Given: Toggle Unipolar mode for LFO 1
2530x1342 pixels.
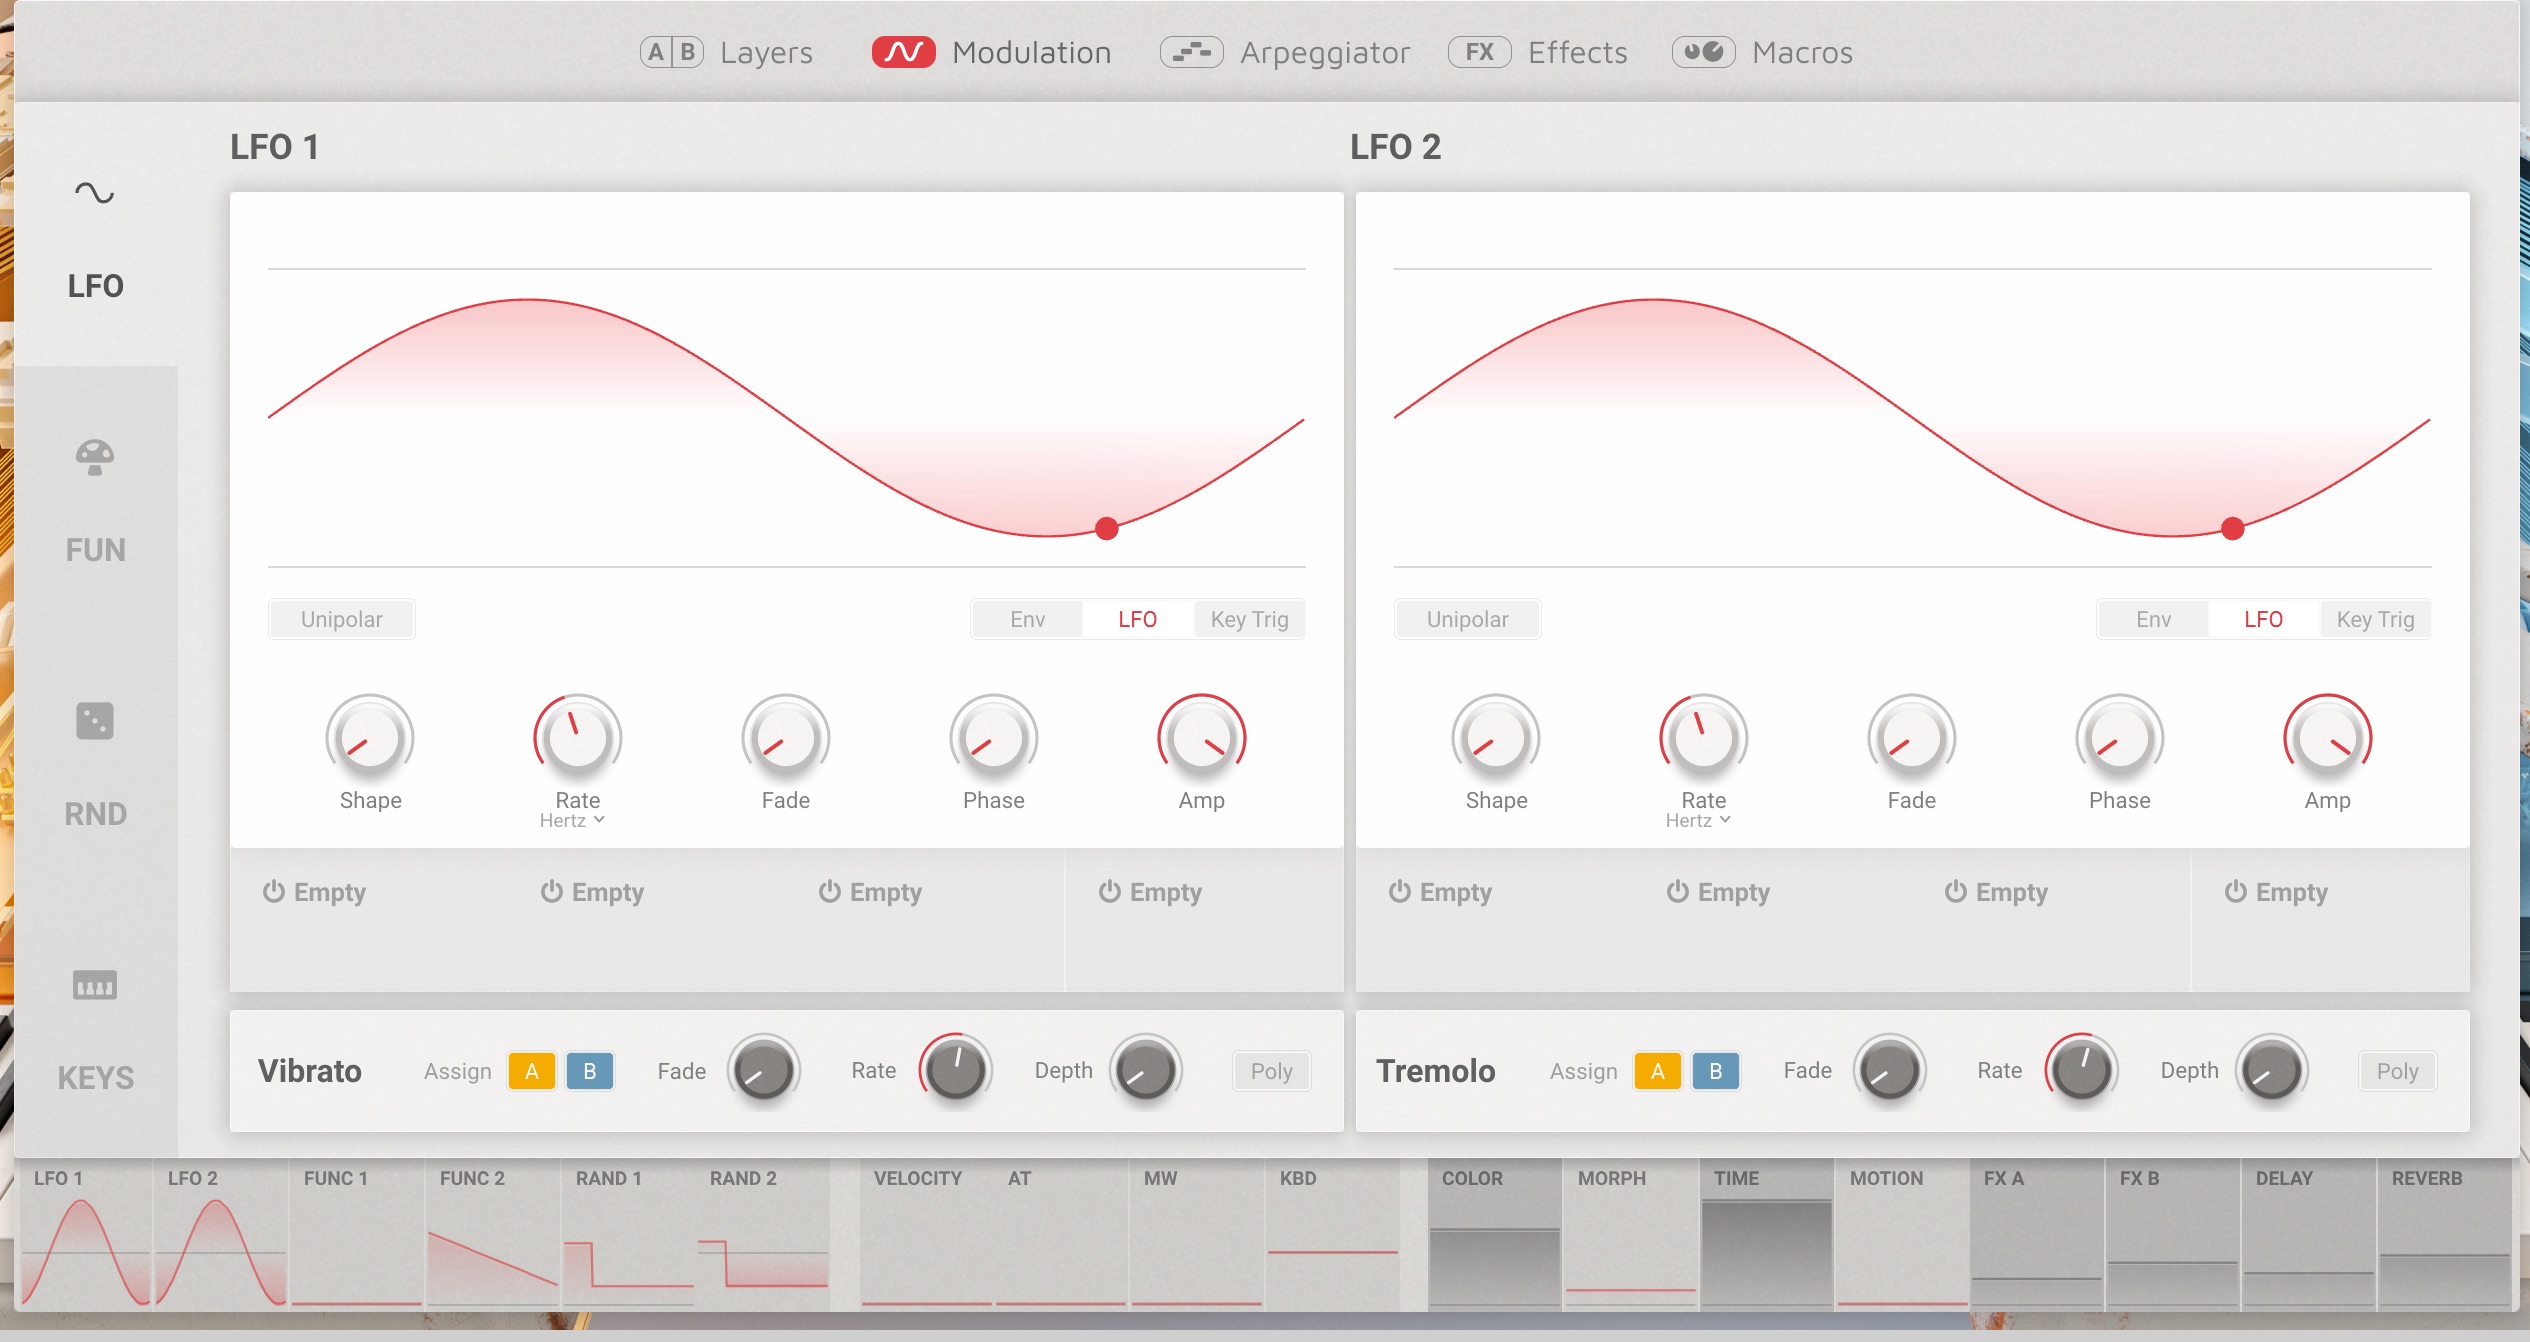Looking at the screenshot, I should [341, 619].
